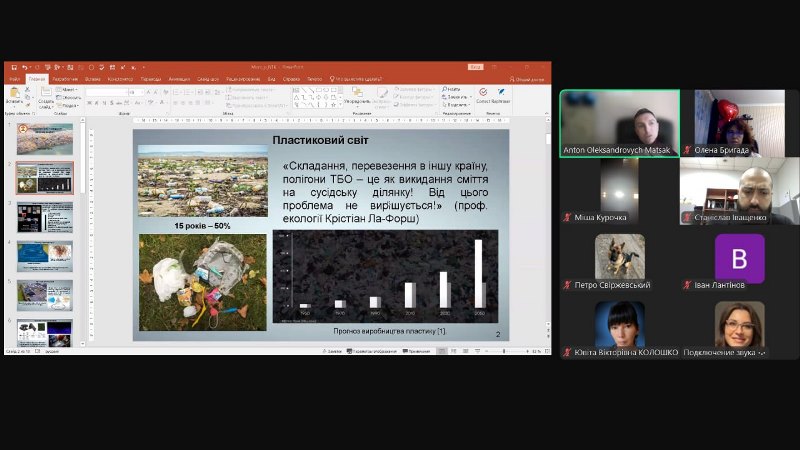Open the font size dropdown
800x450 pixels.
pyautogui.click(x=142, y=91)
